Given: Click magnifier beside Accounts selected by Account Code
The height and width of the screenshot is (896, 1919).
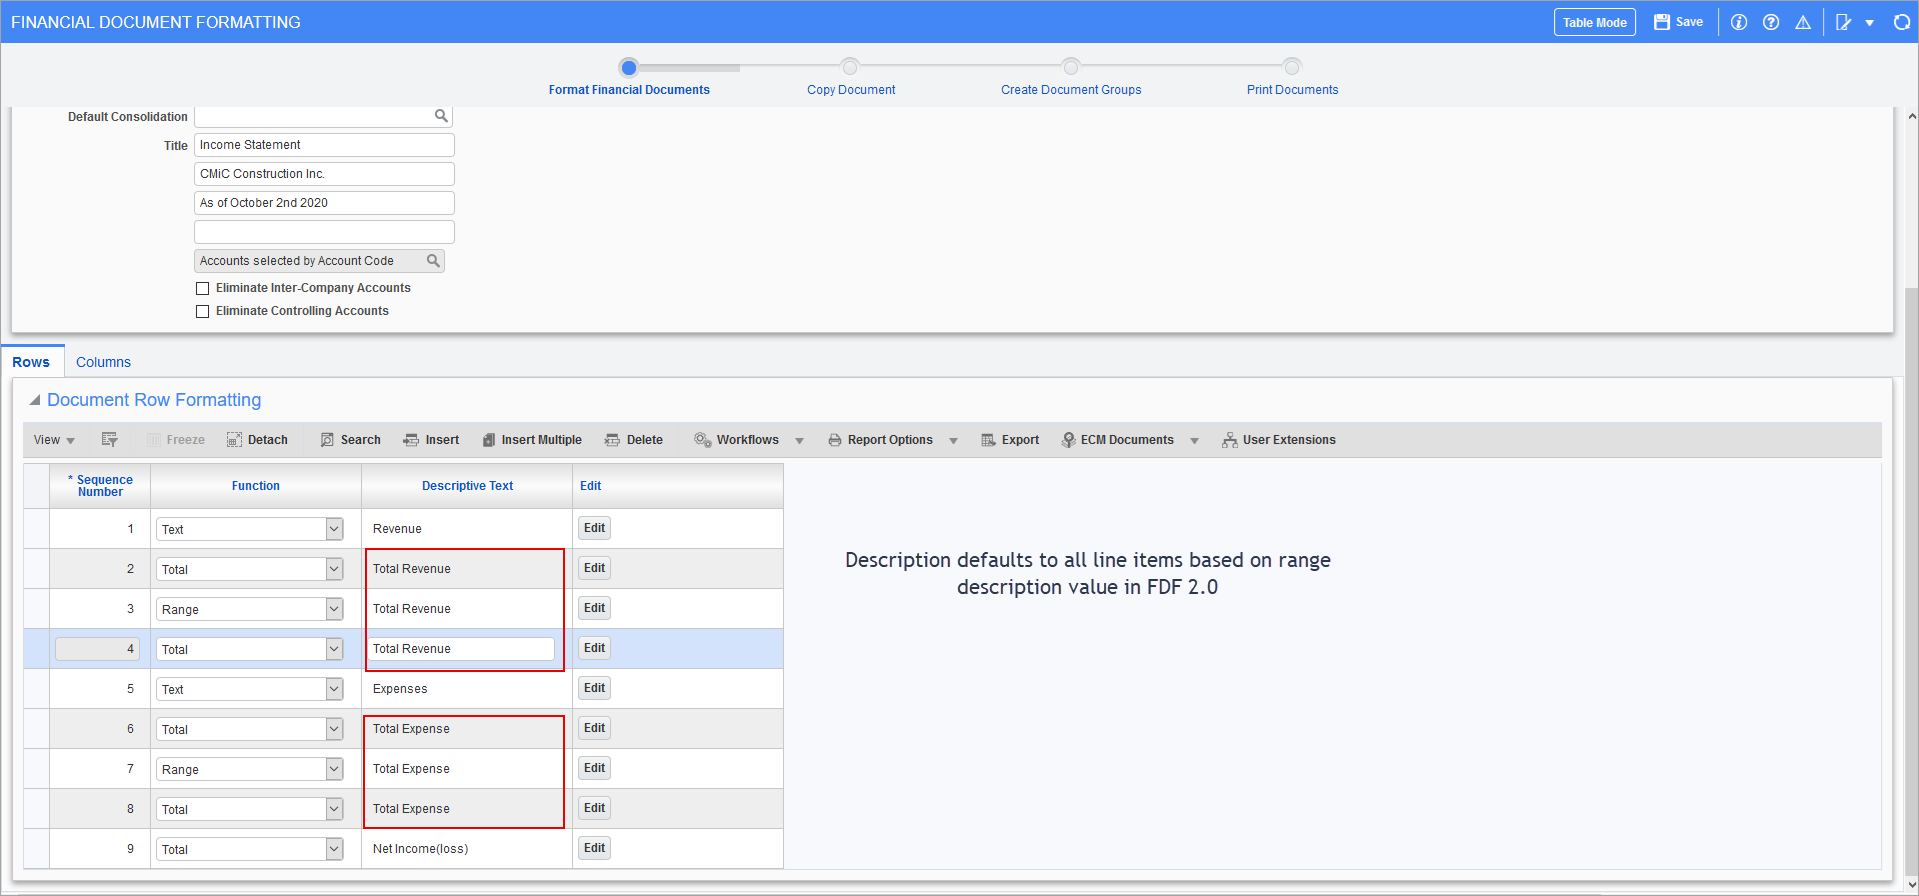Looking at the screenshot, I should point(433,261).
